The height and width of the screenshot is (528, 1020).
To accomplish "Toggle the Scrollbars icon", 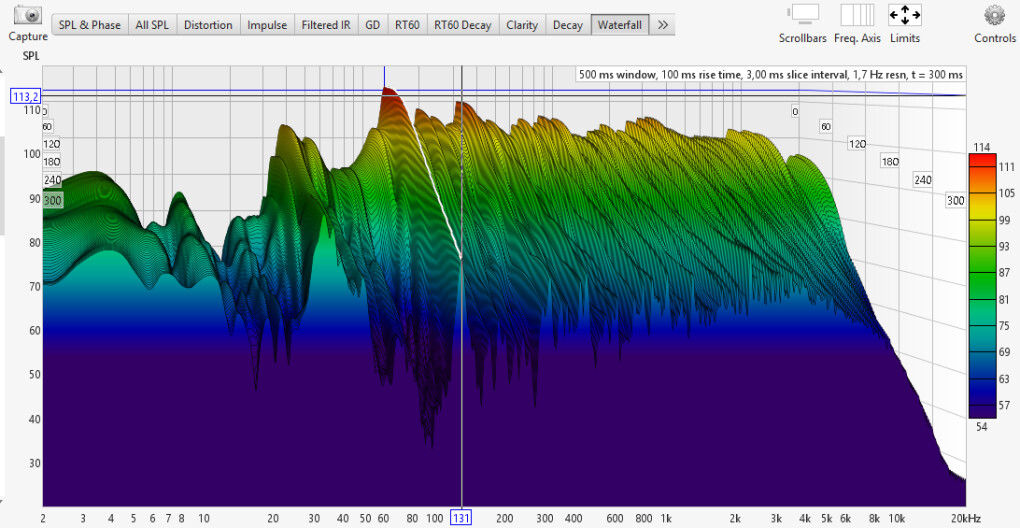I will [803, 14].
